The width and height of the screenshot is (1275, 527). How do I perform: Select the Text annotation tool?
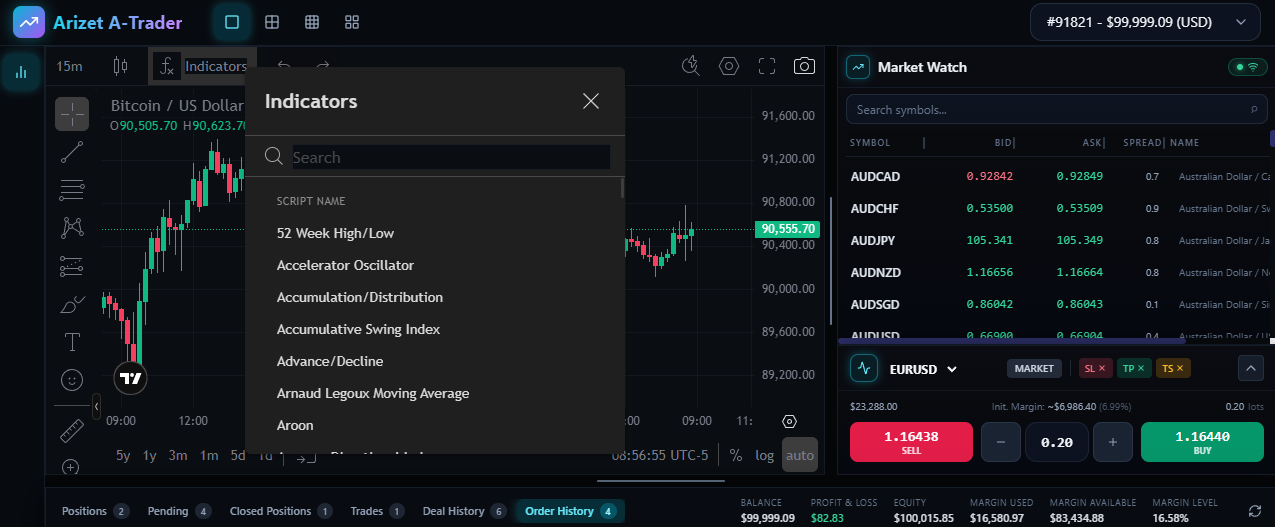(72, 342)
